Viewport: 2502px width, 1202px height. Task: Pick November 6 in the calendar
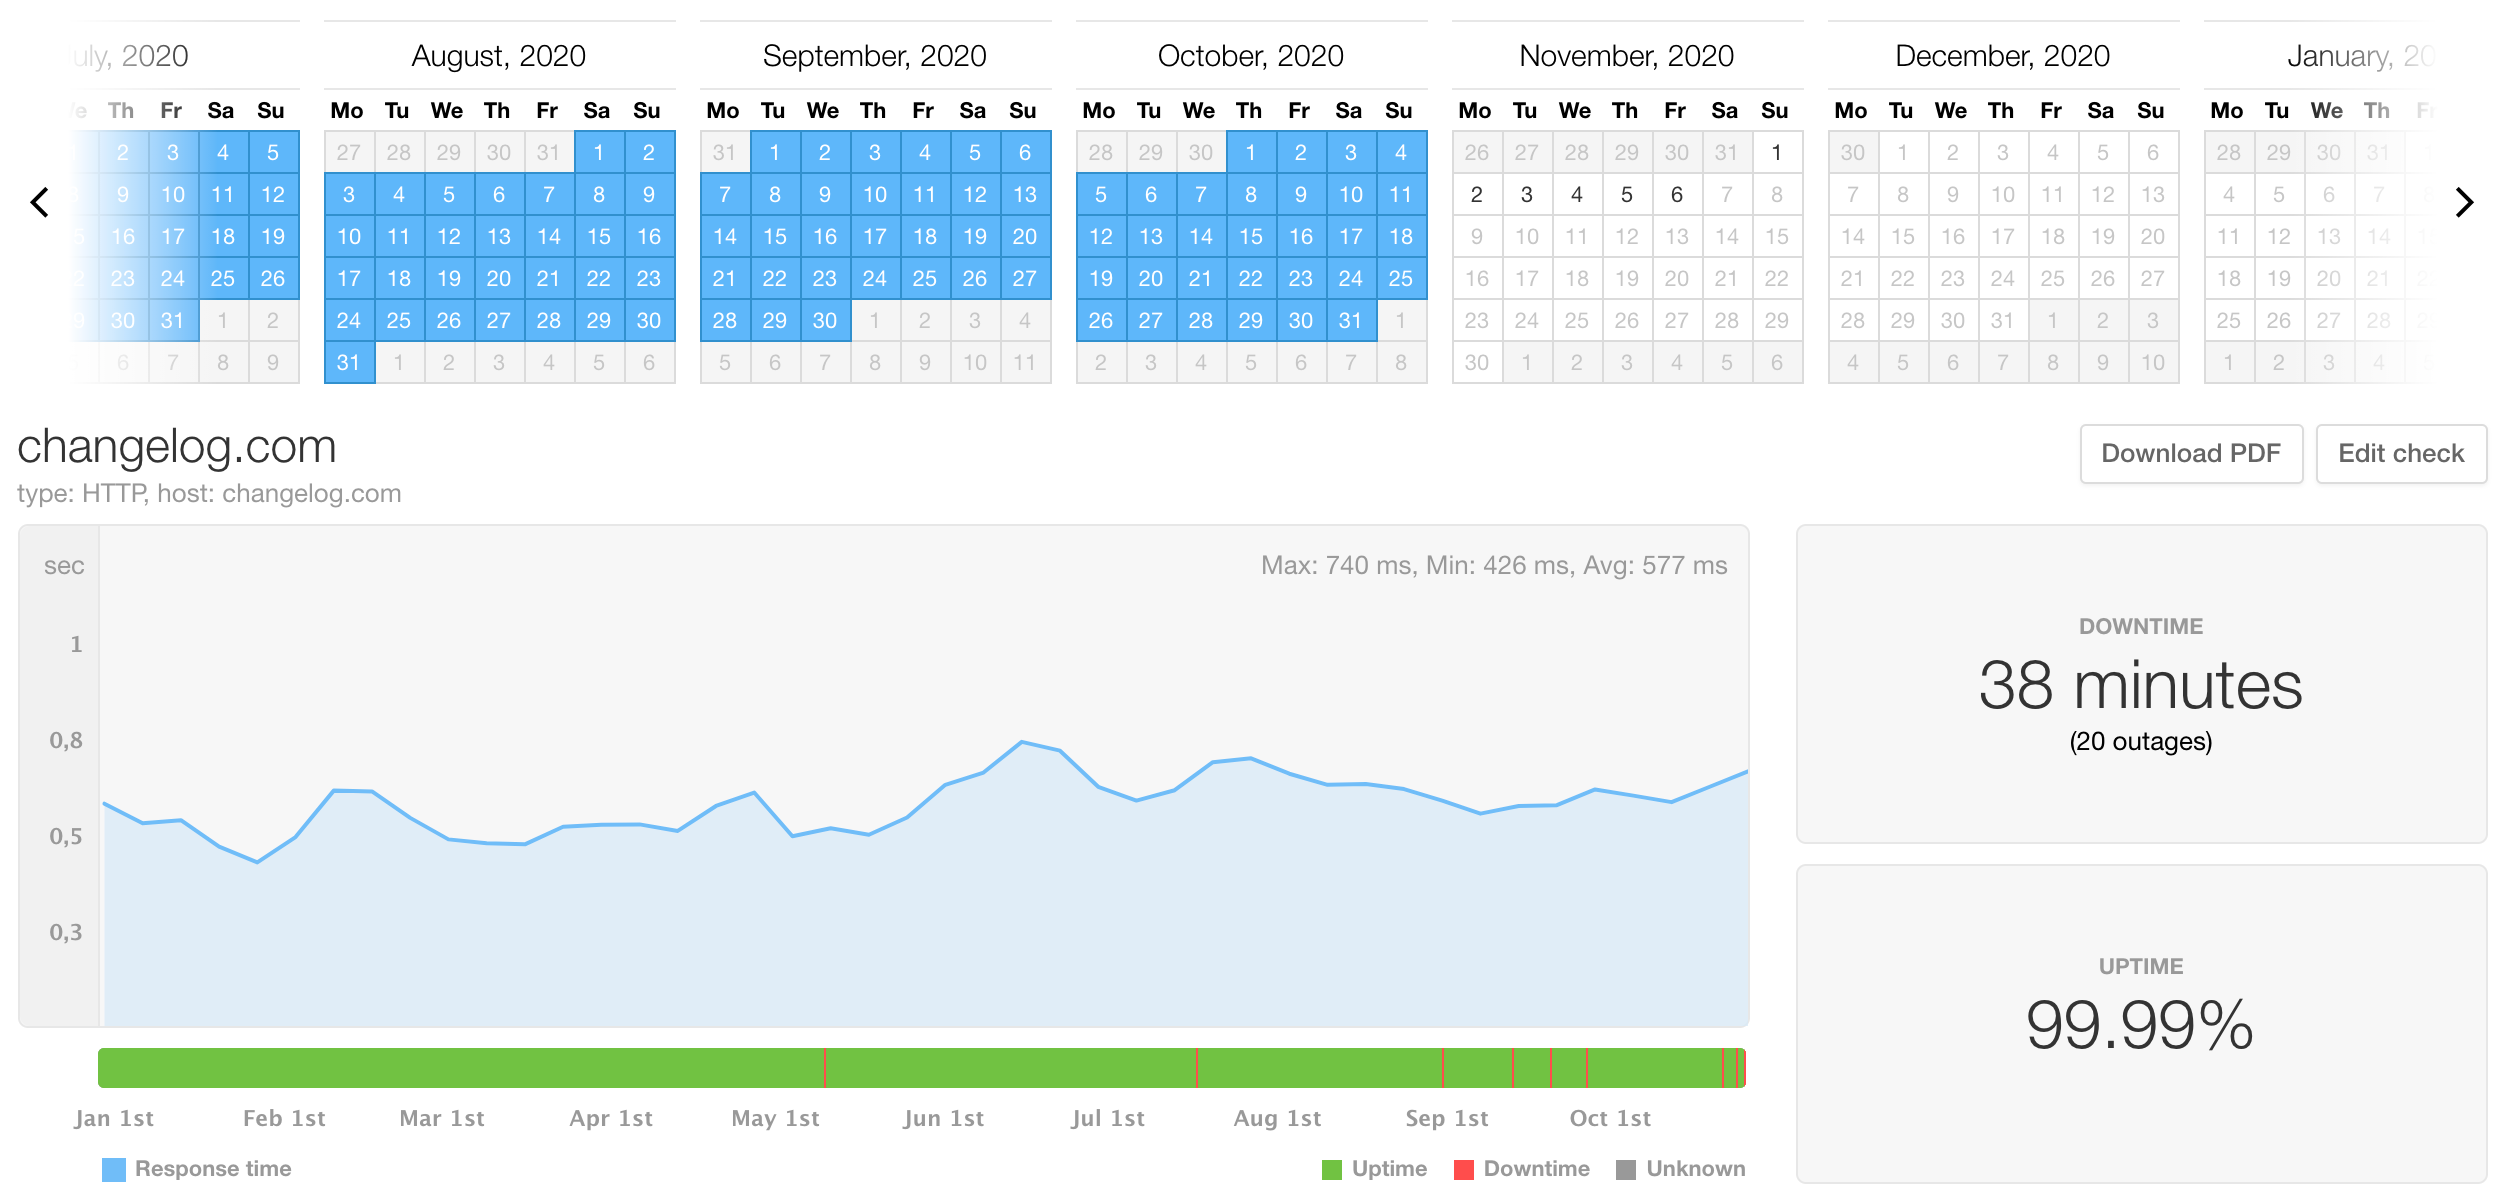point(1677,194)
